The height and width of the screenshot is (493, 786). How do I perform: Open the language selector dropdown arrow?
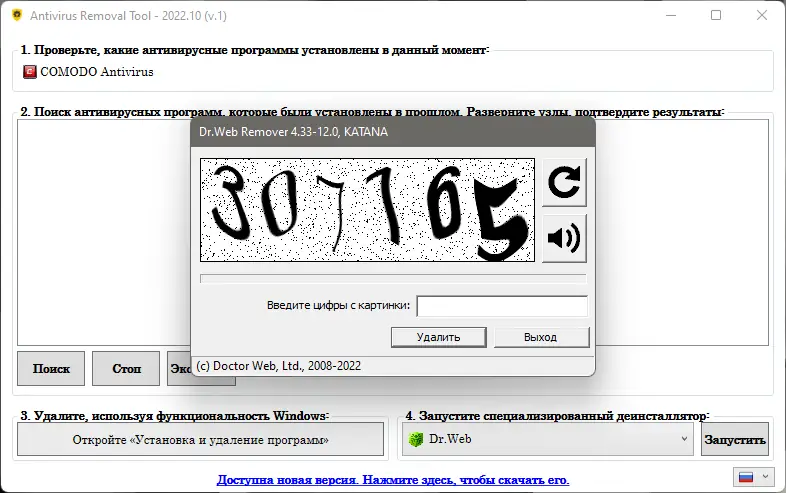(x=765, y=477)
